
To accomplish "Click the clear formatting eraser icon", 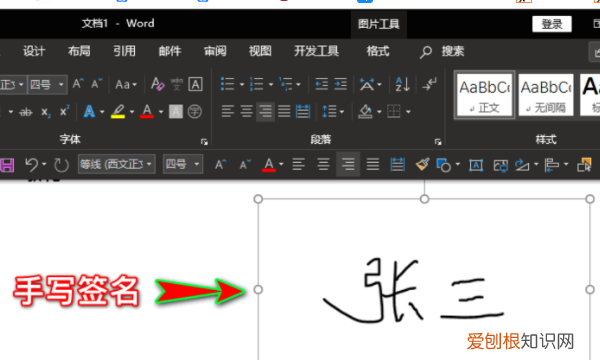I will point(157,84).
